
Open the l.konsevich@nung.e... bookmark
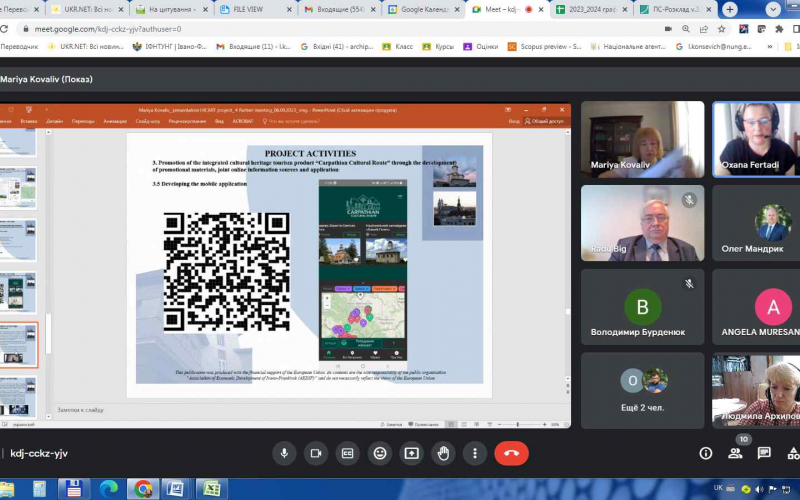coord(713,46)
